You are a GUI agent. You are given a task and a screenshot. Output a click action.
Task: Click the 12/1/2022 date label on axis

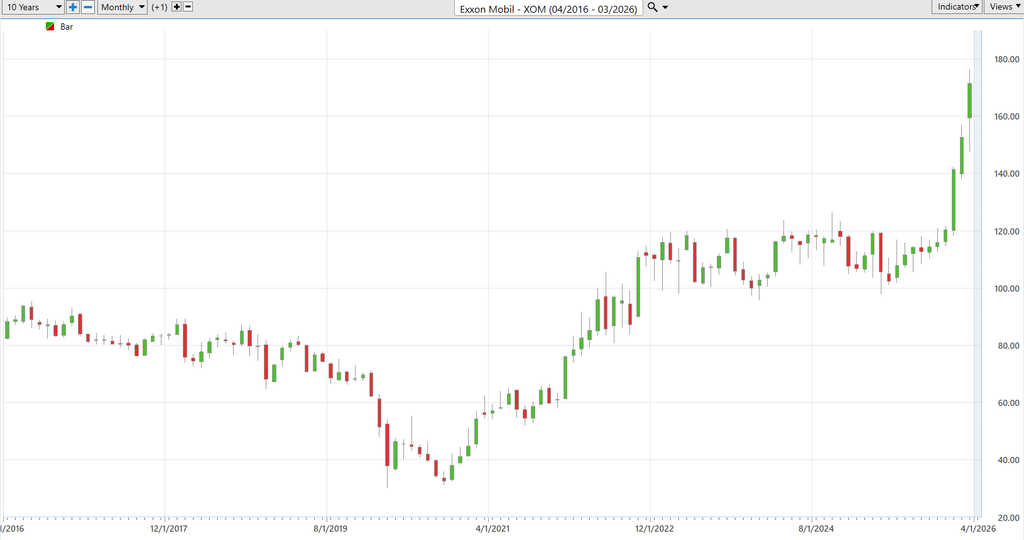click(x=650, y=528)
